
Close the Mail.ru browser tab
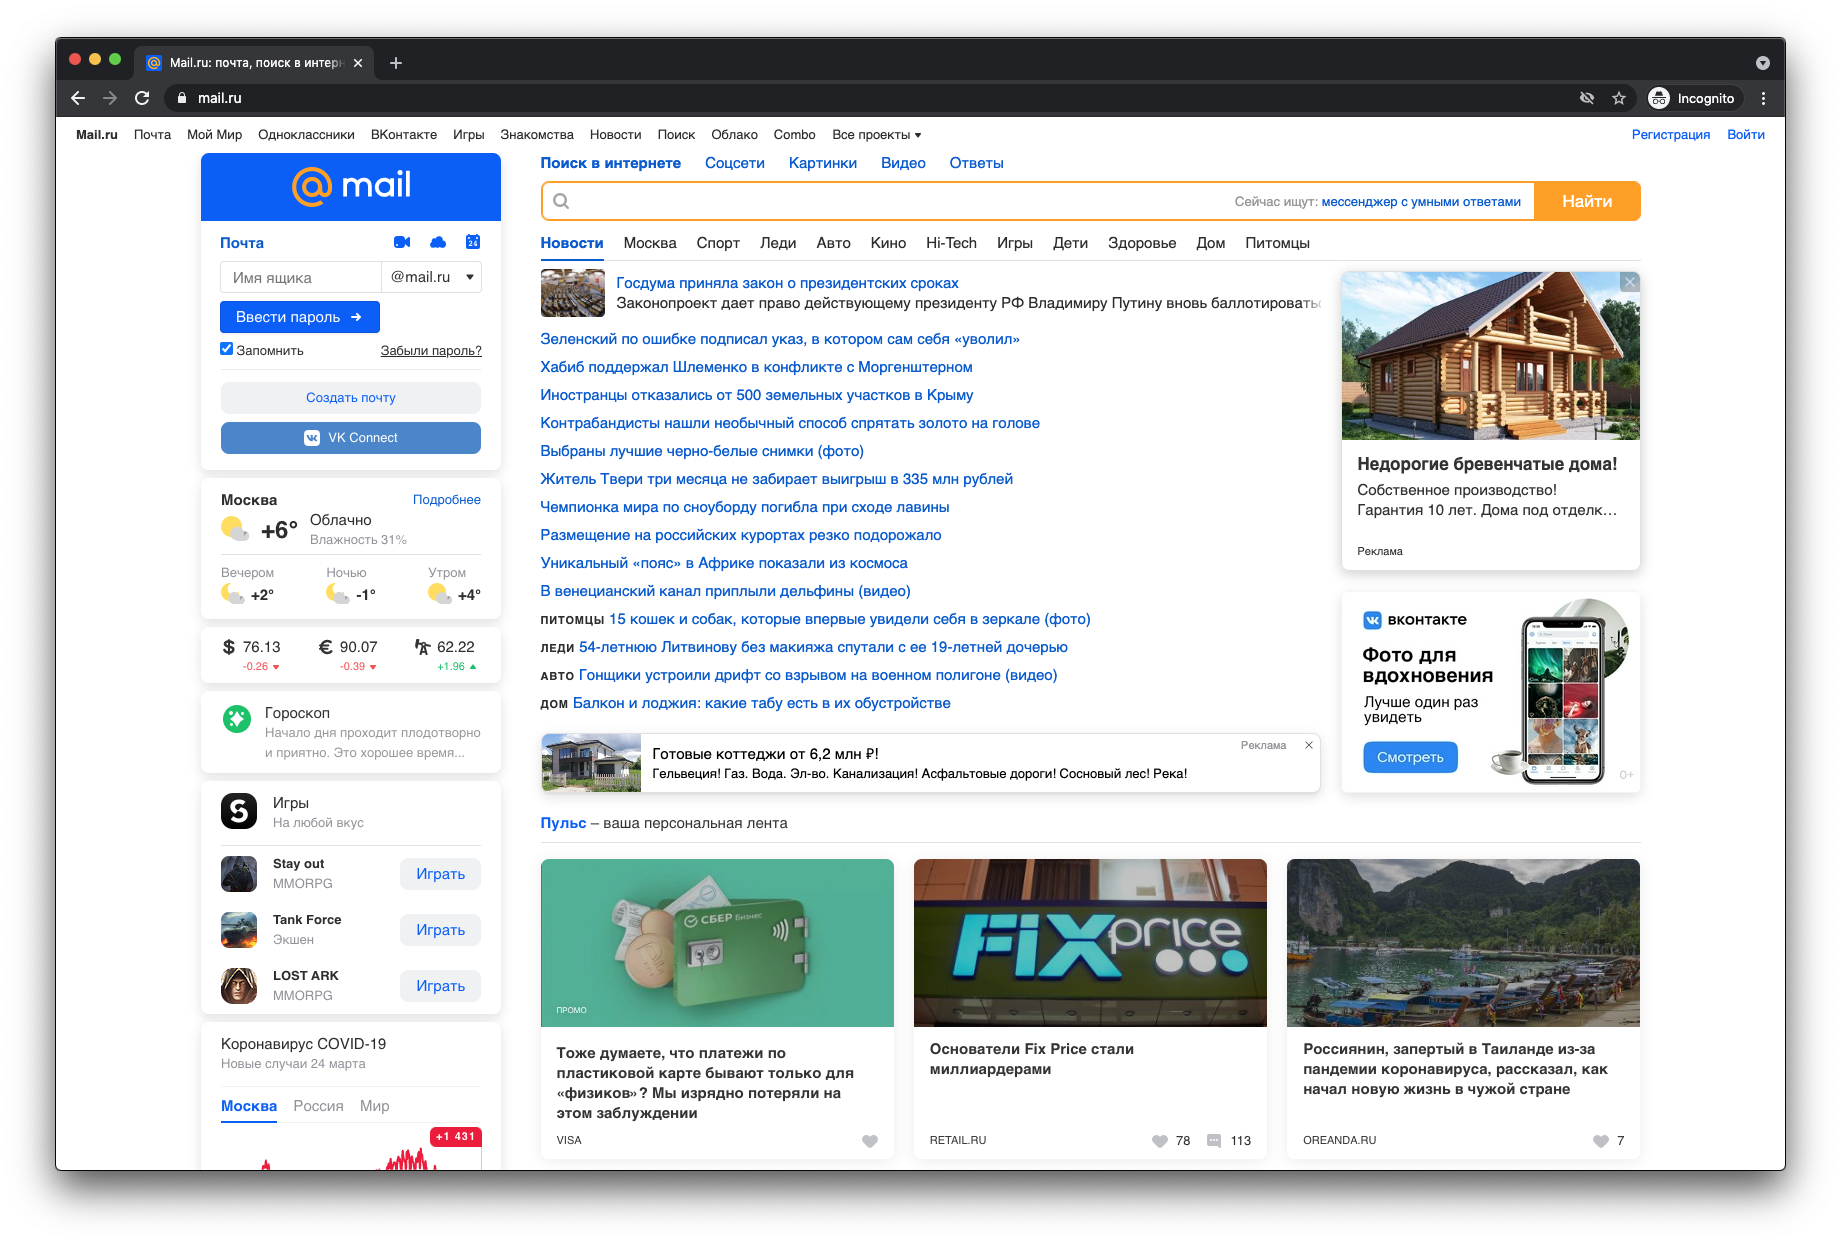358,63
